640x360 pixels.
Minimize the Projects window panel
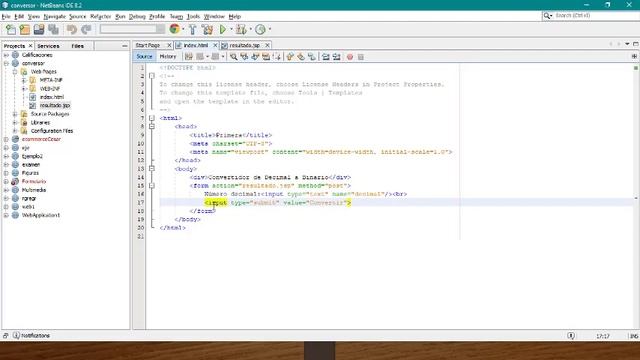124,46
